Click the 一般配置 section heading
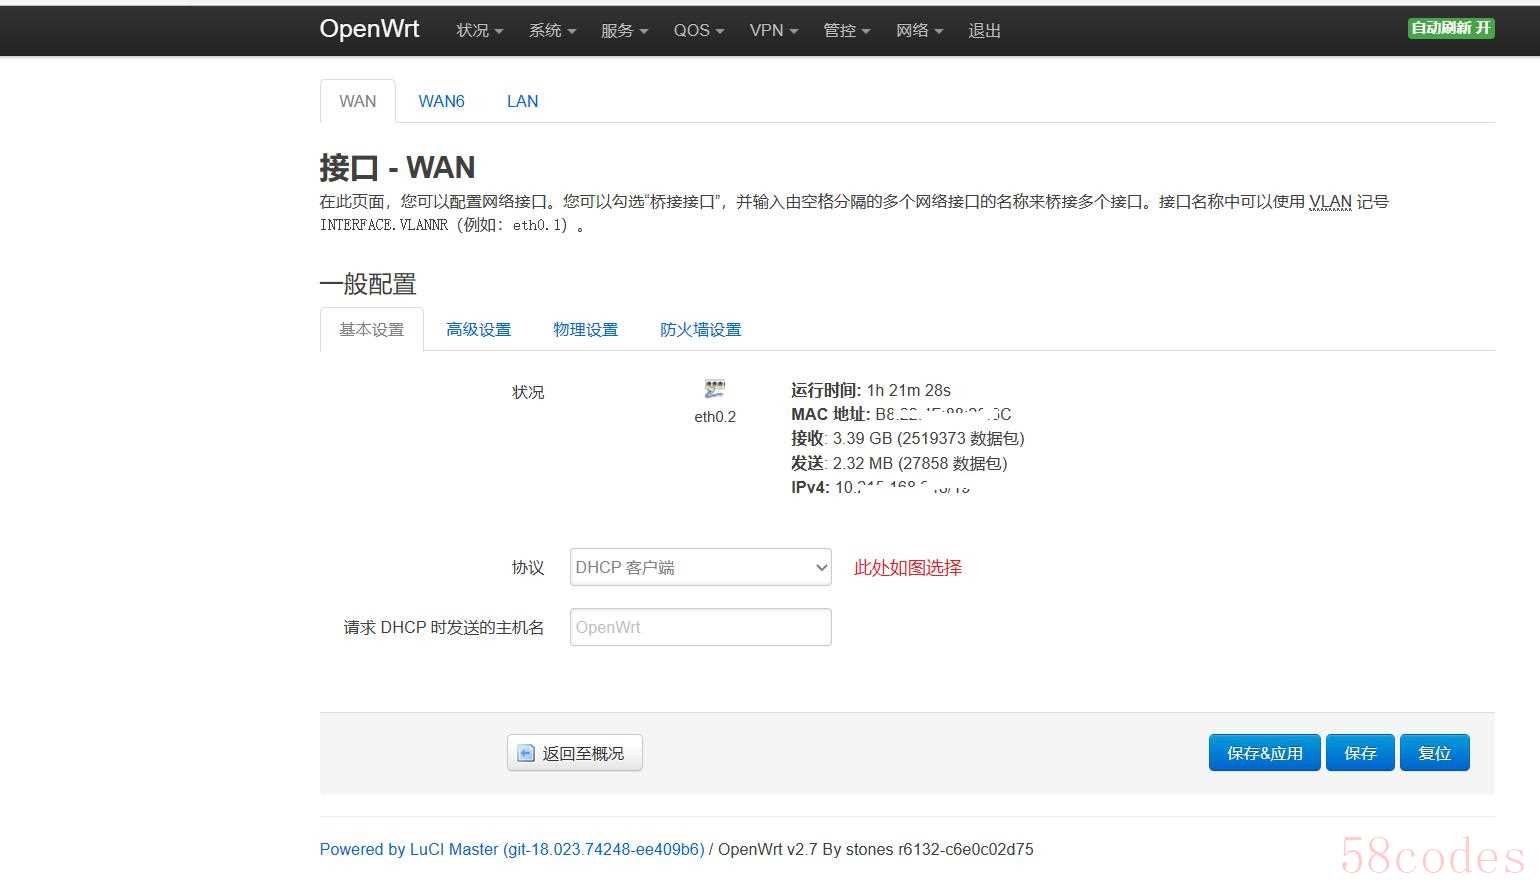The width and height of the screenshot is (1540, 886). click(368, 284)
